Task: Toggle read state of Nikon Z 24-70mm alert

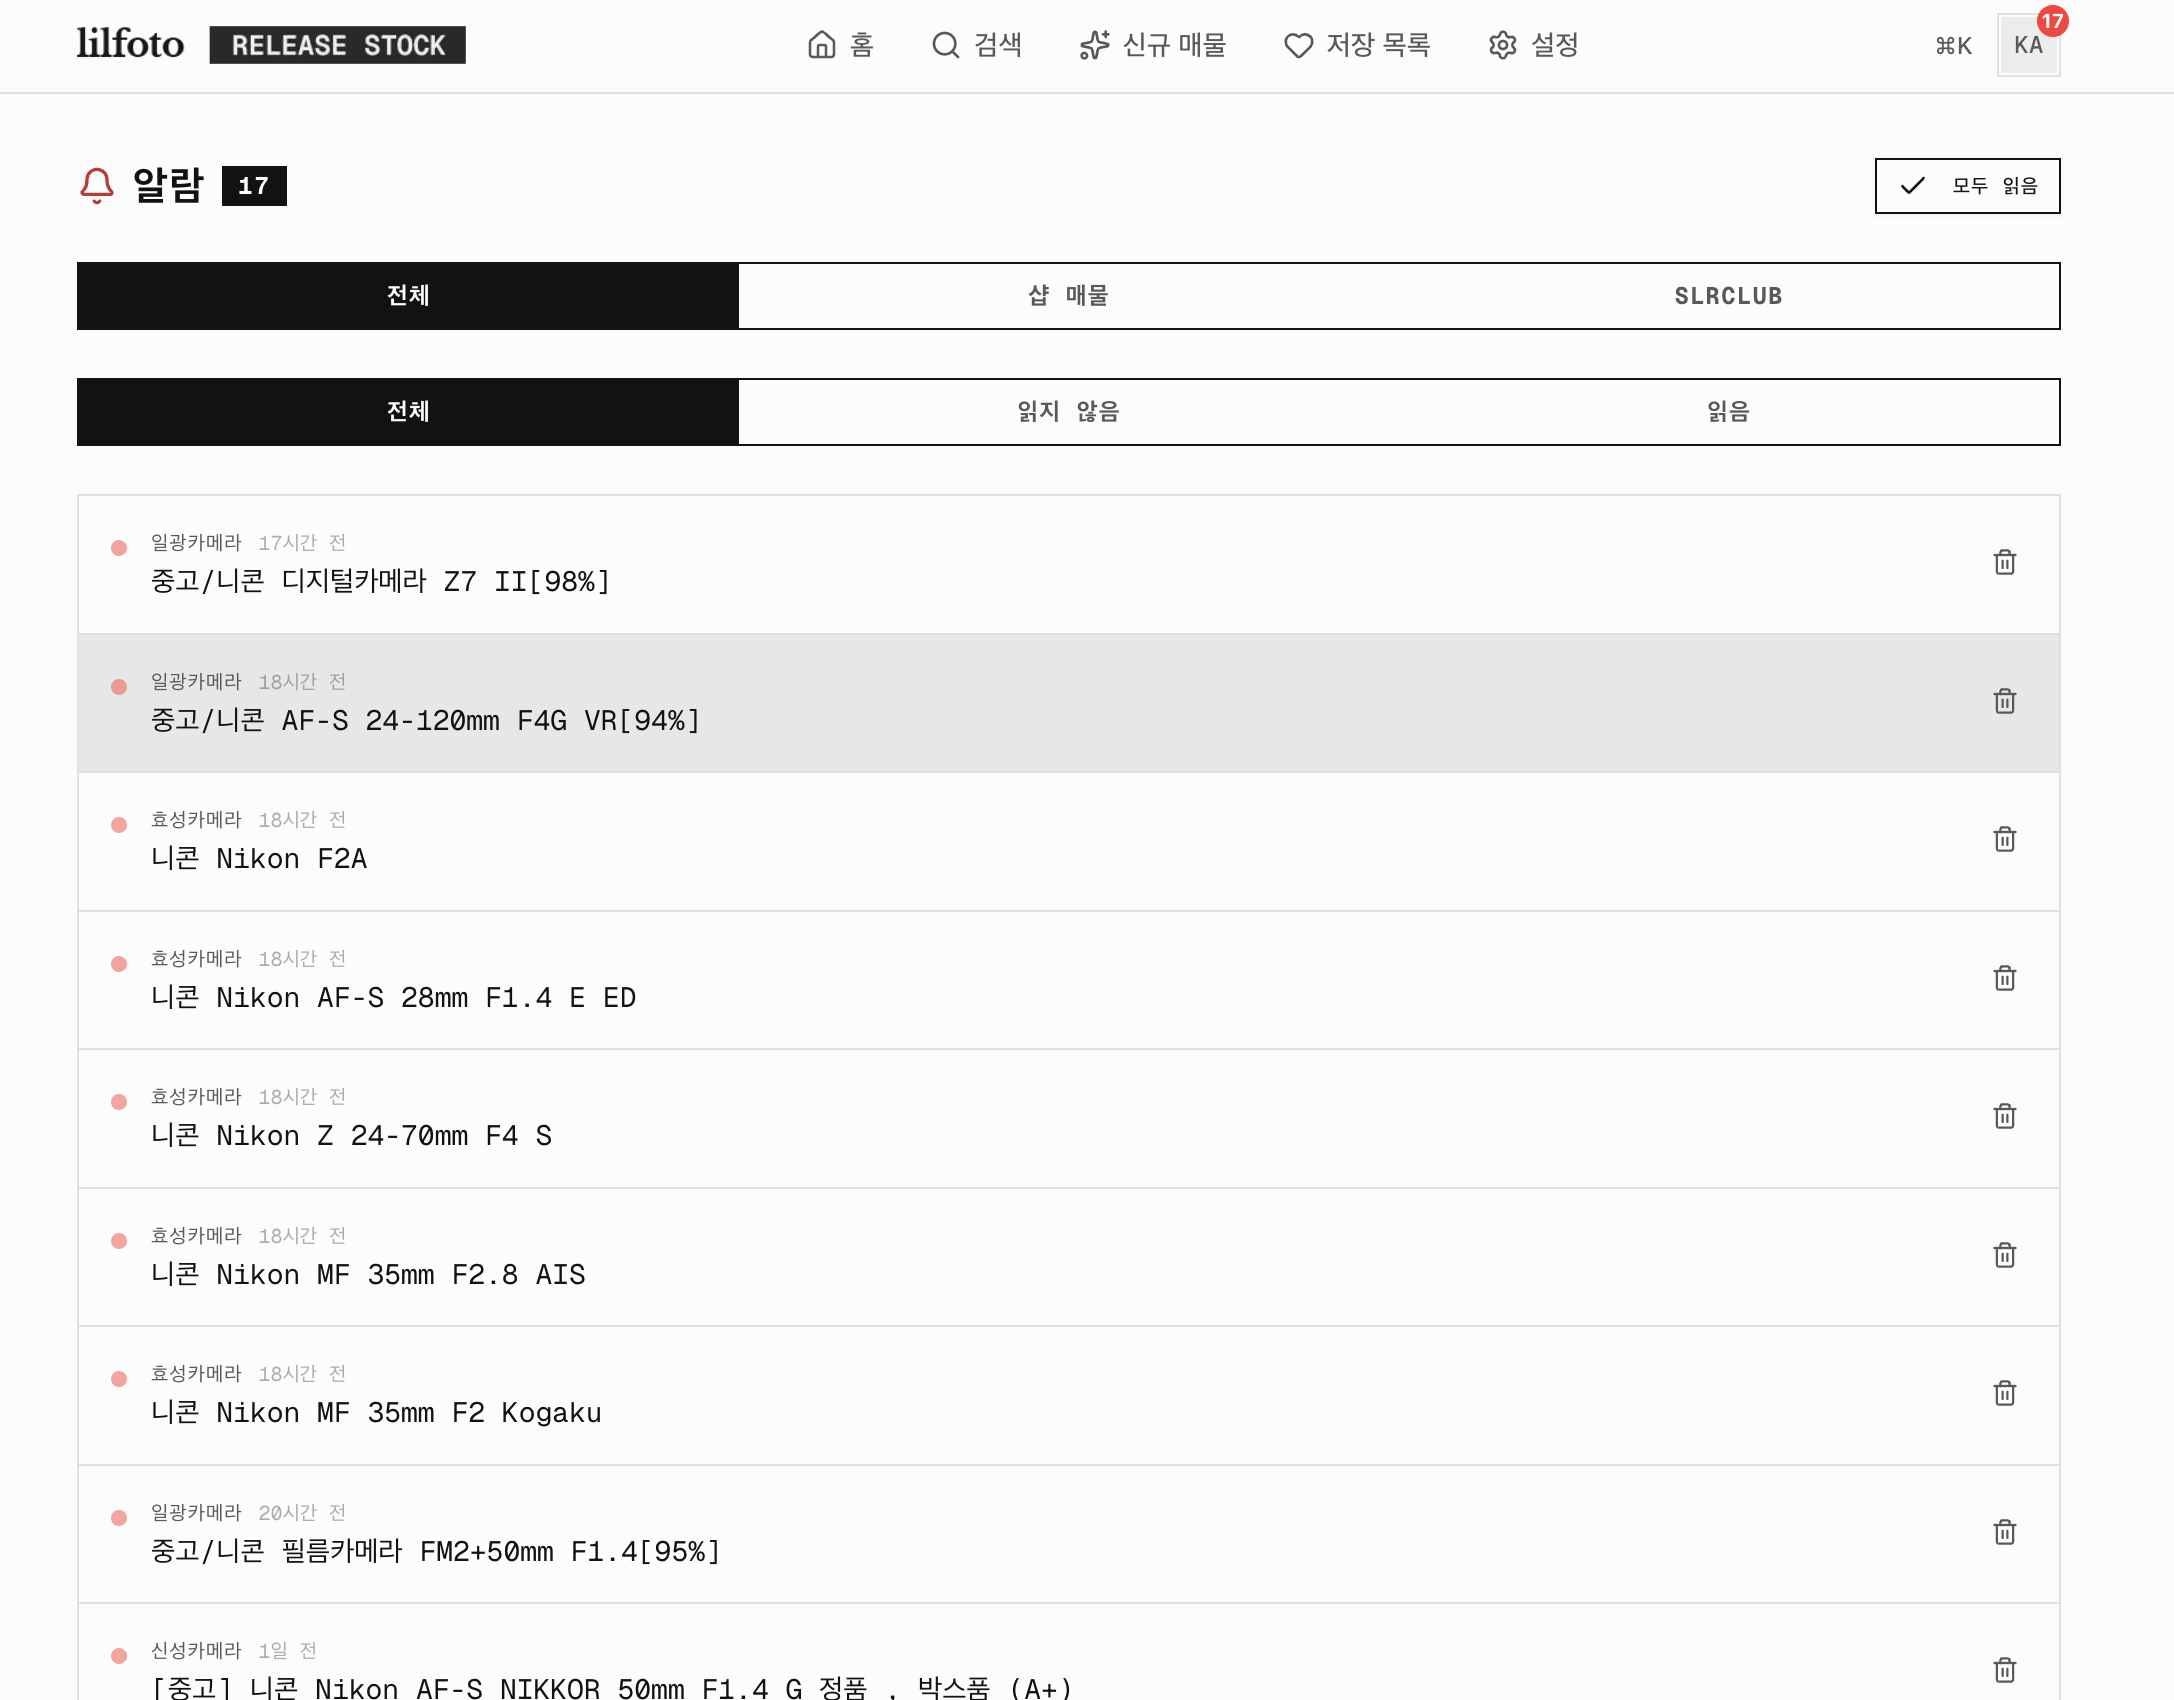Action: pos(119,1101)
